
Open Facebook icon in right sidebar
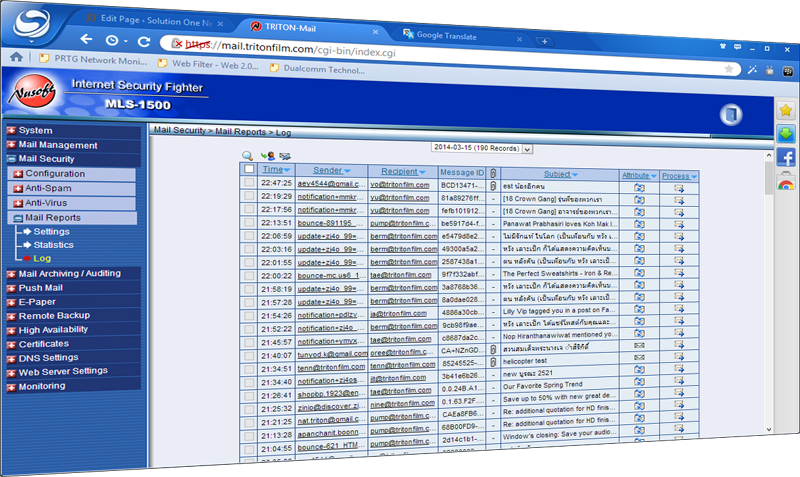click(x=786, y=157)
